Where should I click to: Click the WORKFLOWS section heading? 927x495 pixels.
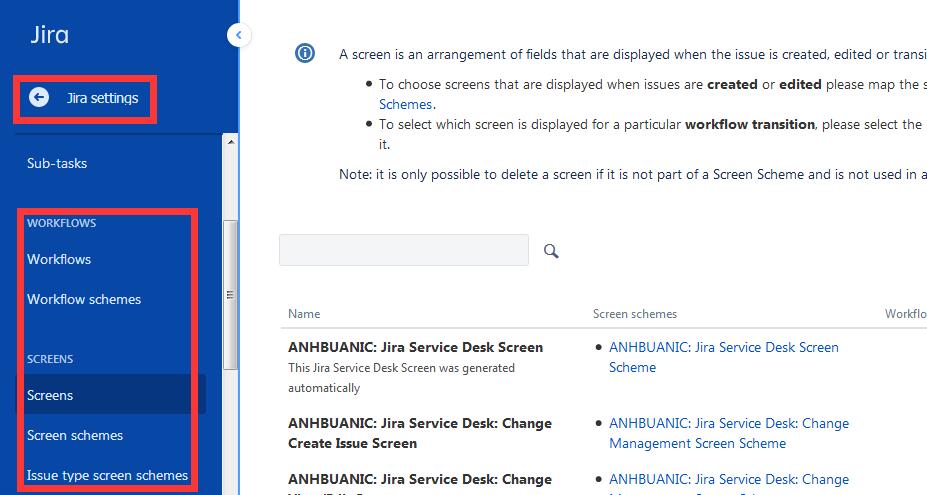point(61,223)
